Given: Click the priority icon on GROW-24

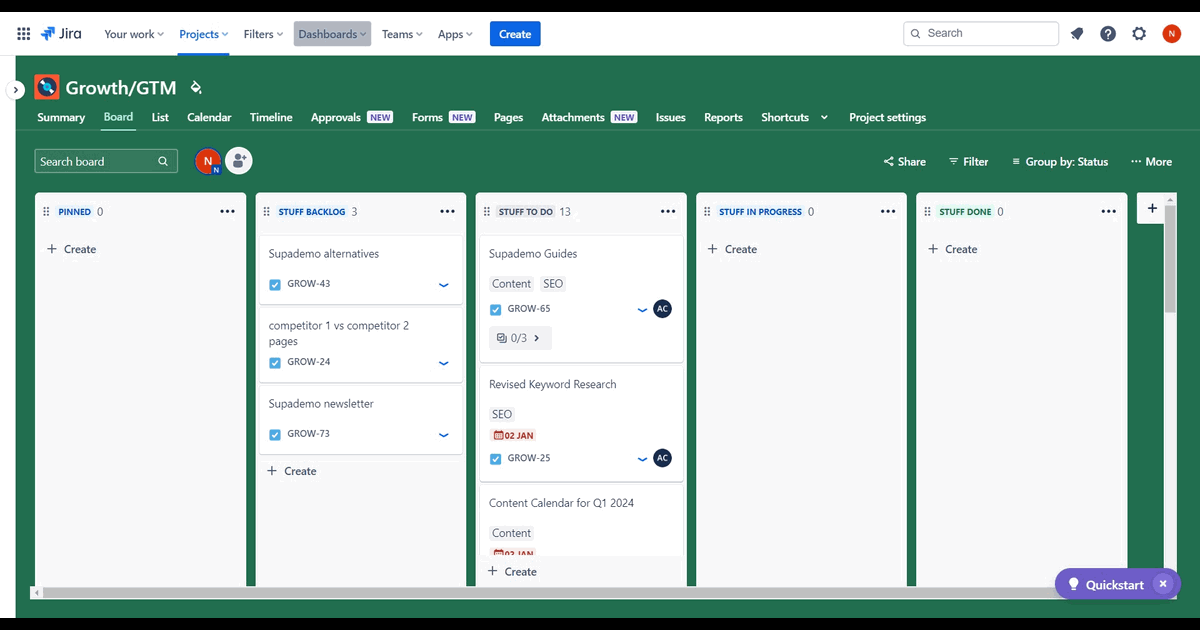Looking at the screenshot, I should click(x=444, y=363).
